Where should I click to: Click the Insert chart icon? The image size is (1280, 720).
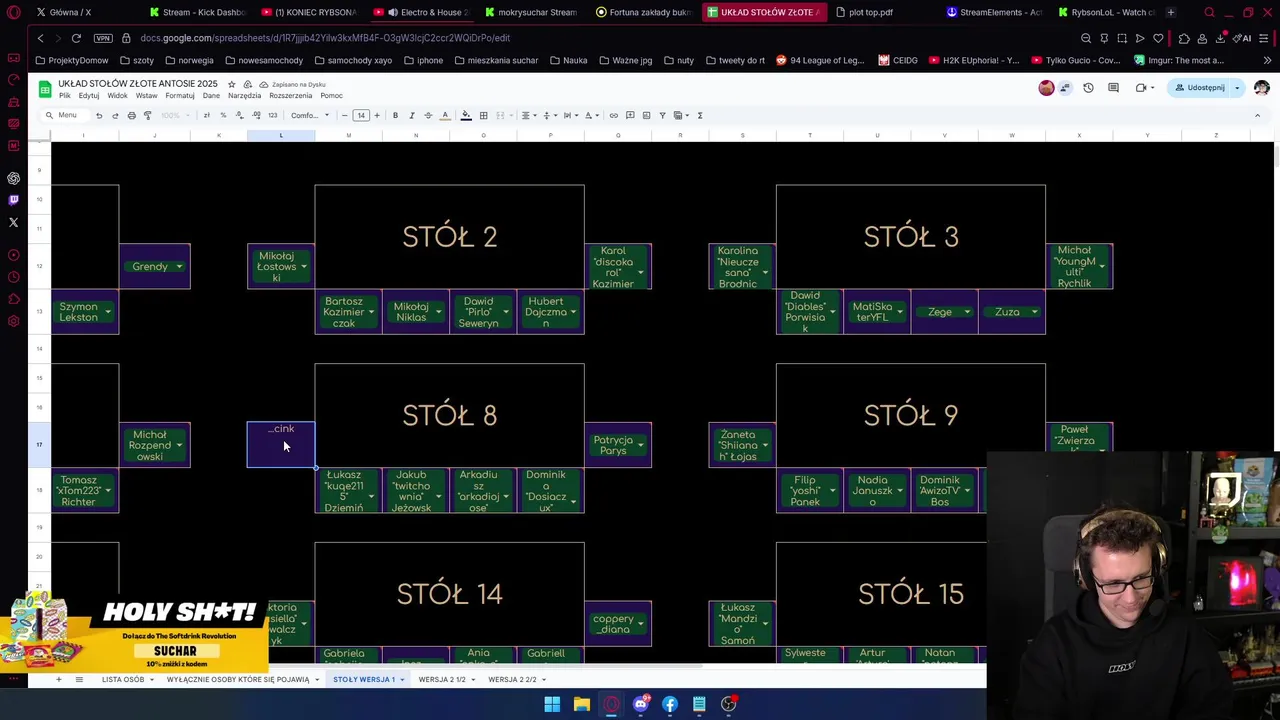tap(646, 115)
